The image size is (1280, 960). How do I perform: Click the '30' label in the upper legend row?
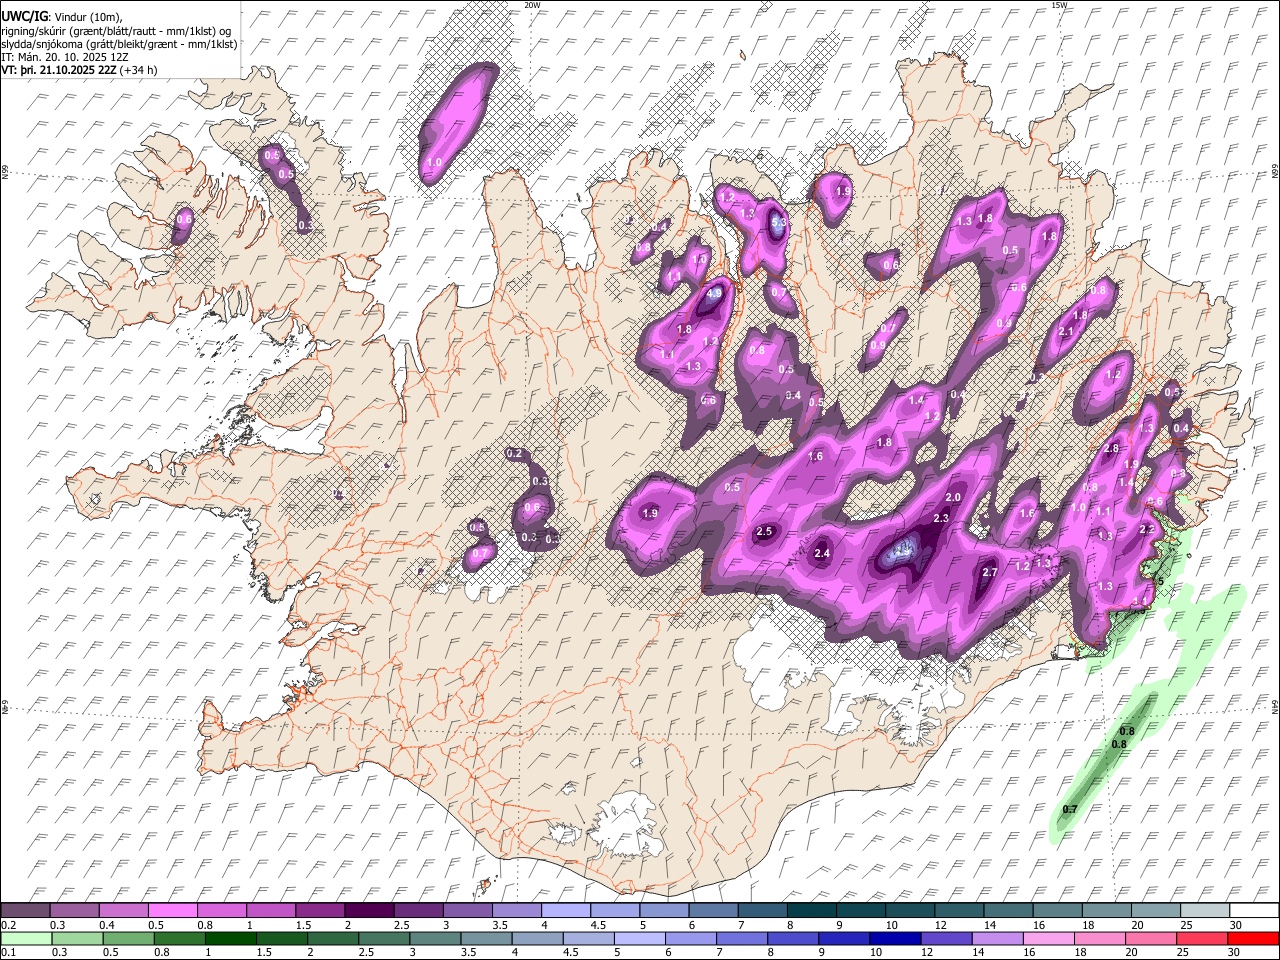tap(1235, 925)
